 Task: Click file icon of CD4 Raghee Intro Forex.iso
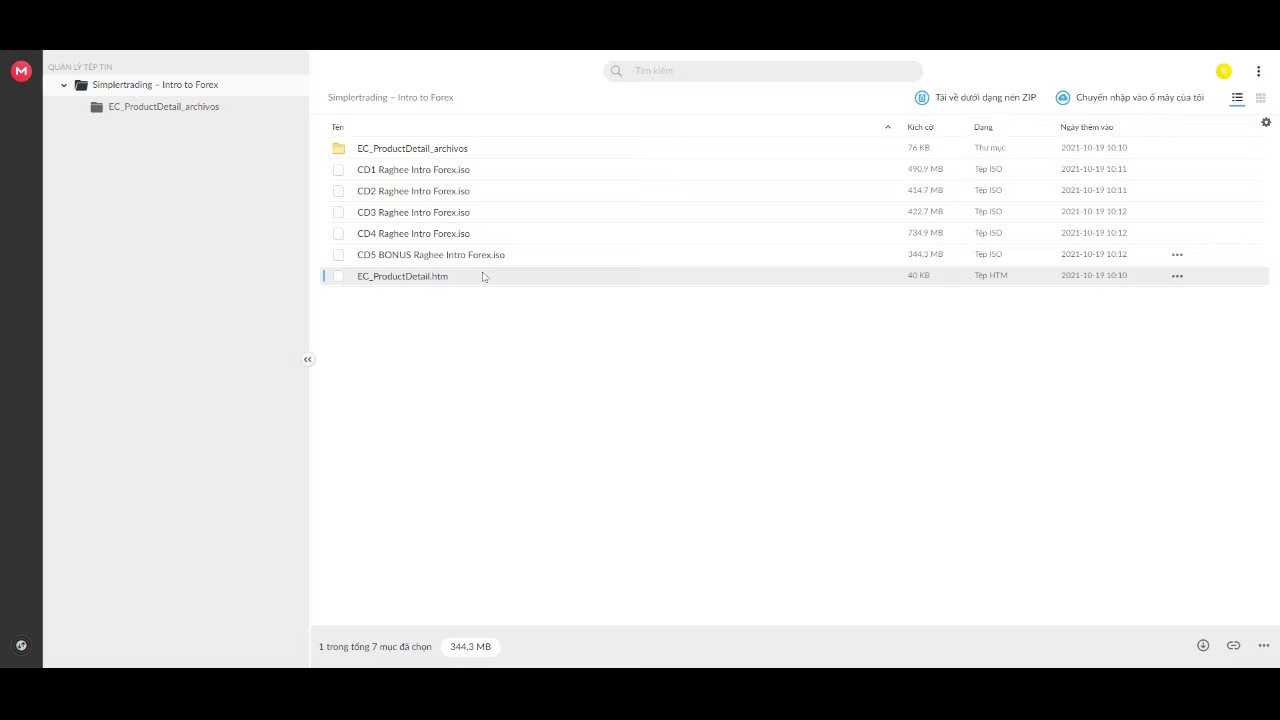tap(338, 234)
